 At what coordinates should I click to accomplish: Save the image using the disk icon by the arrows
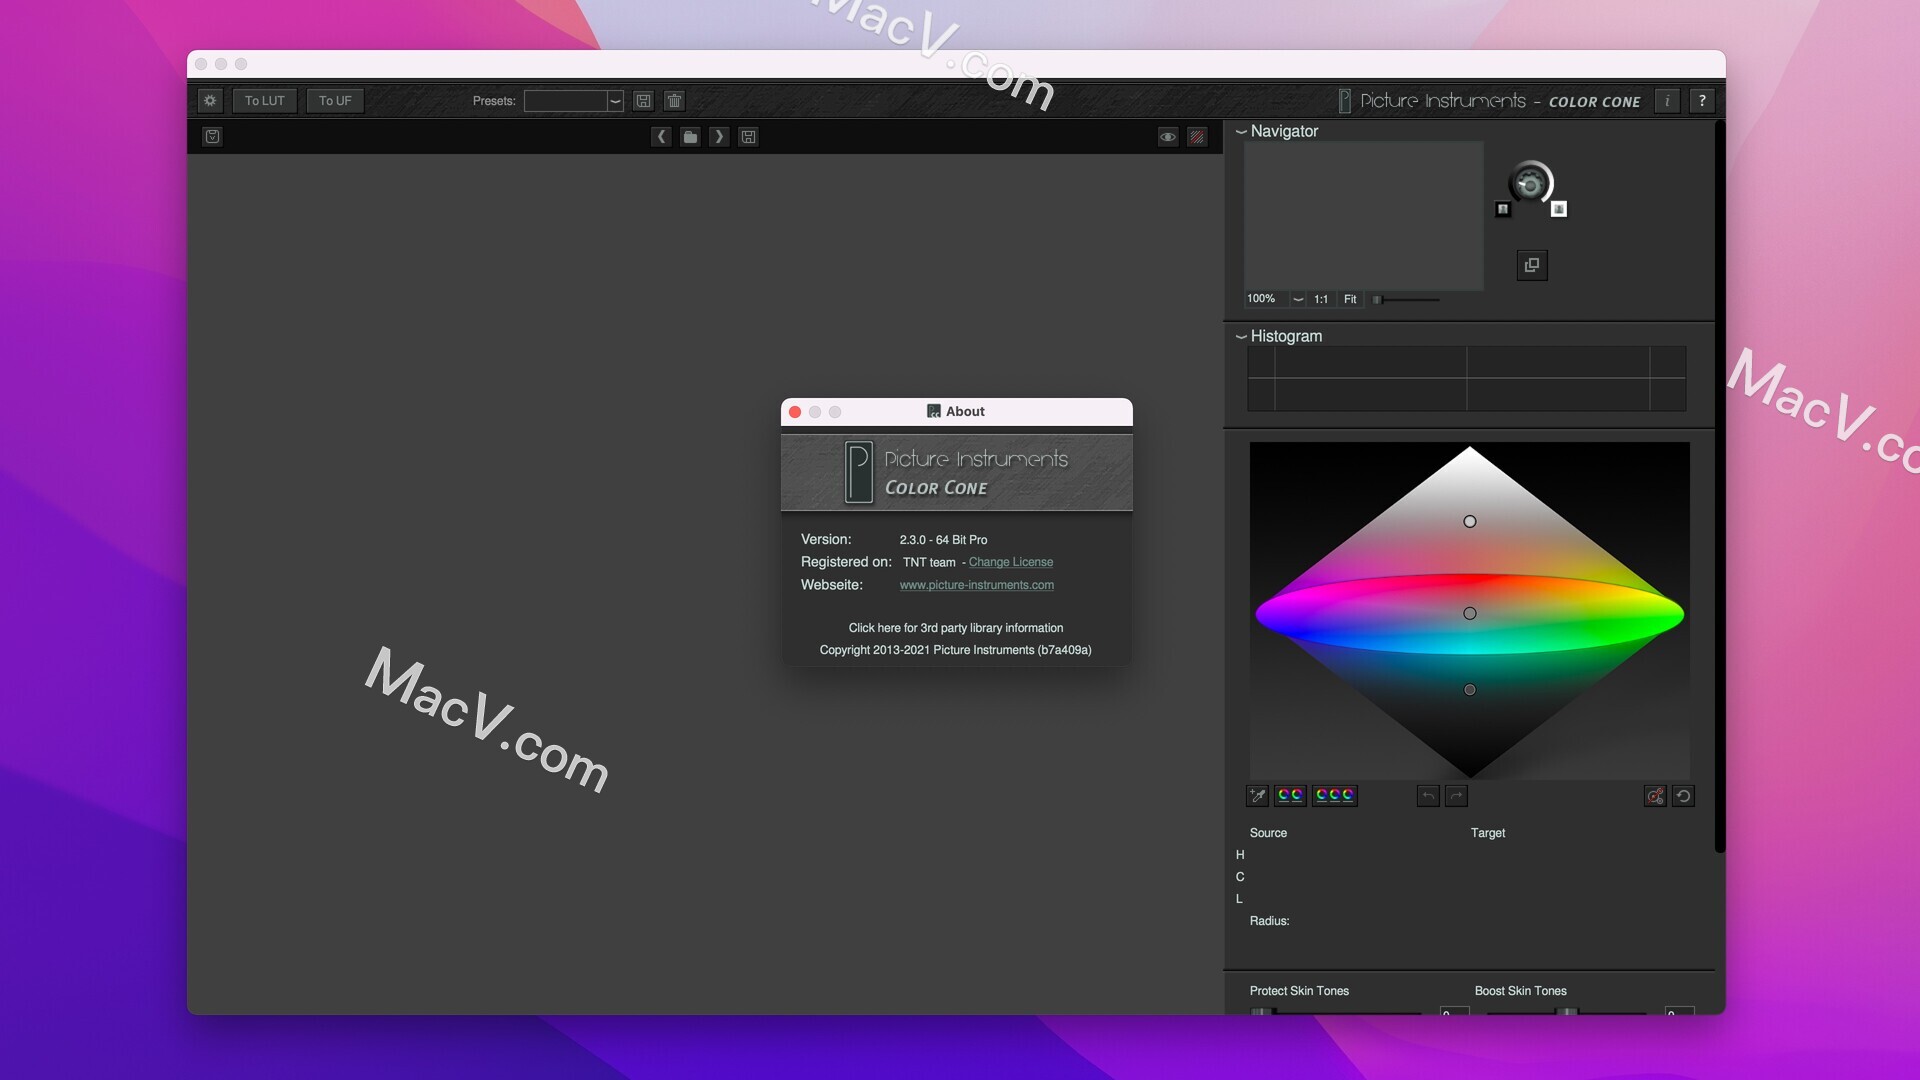coord(748,137)
